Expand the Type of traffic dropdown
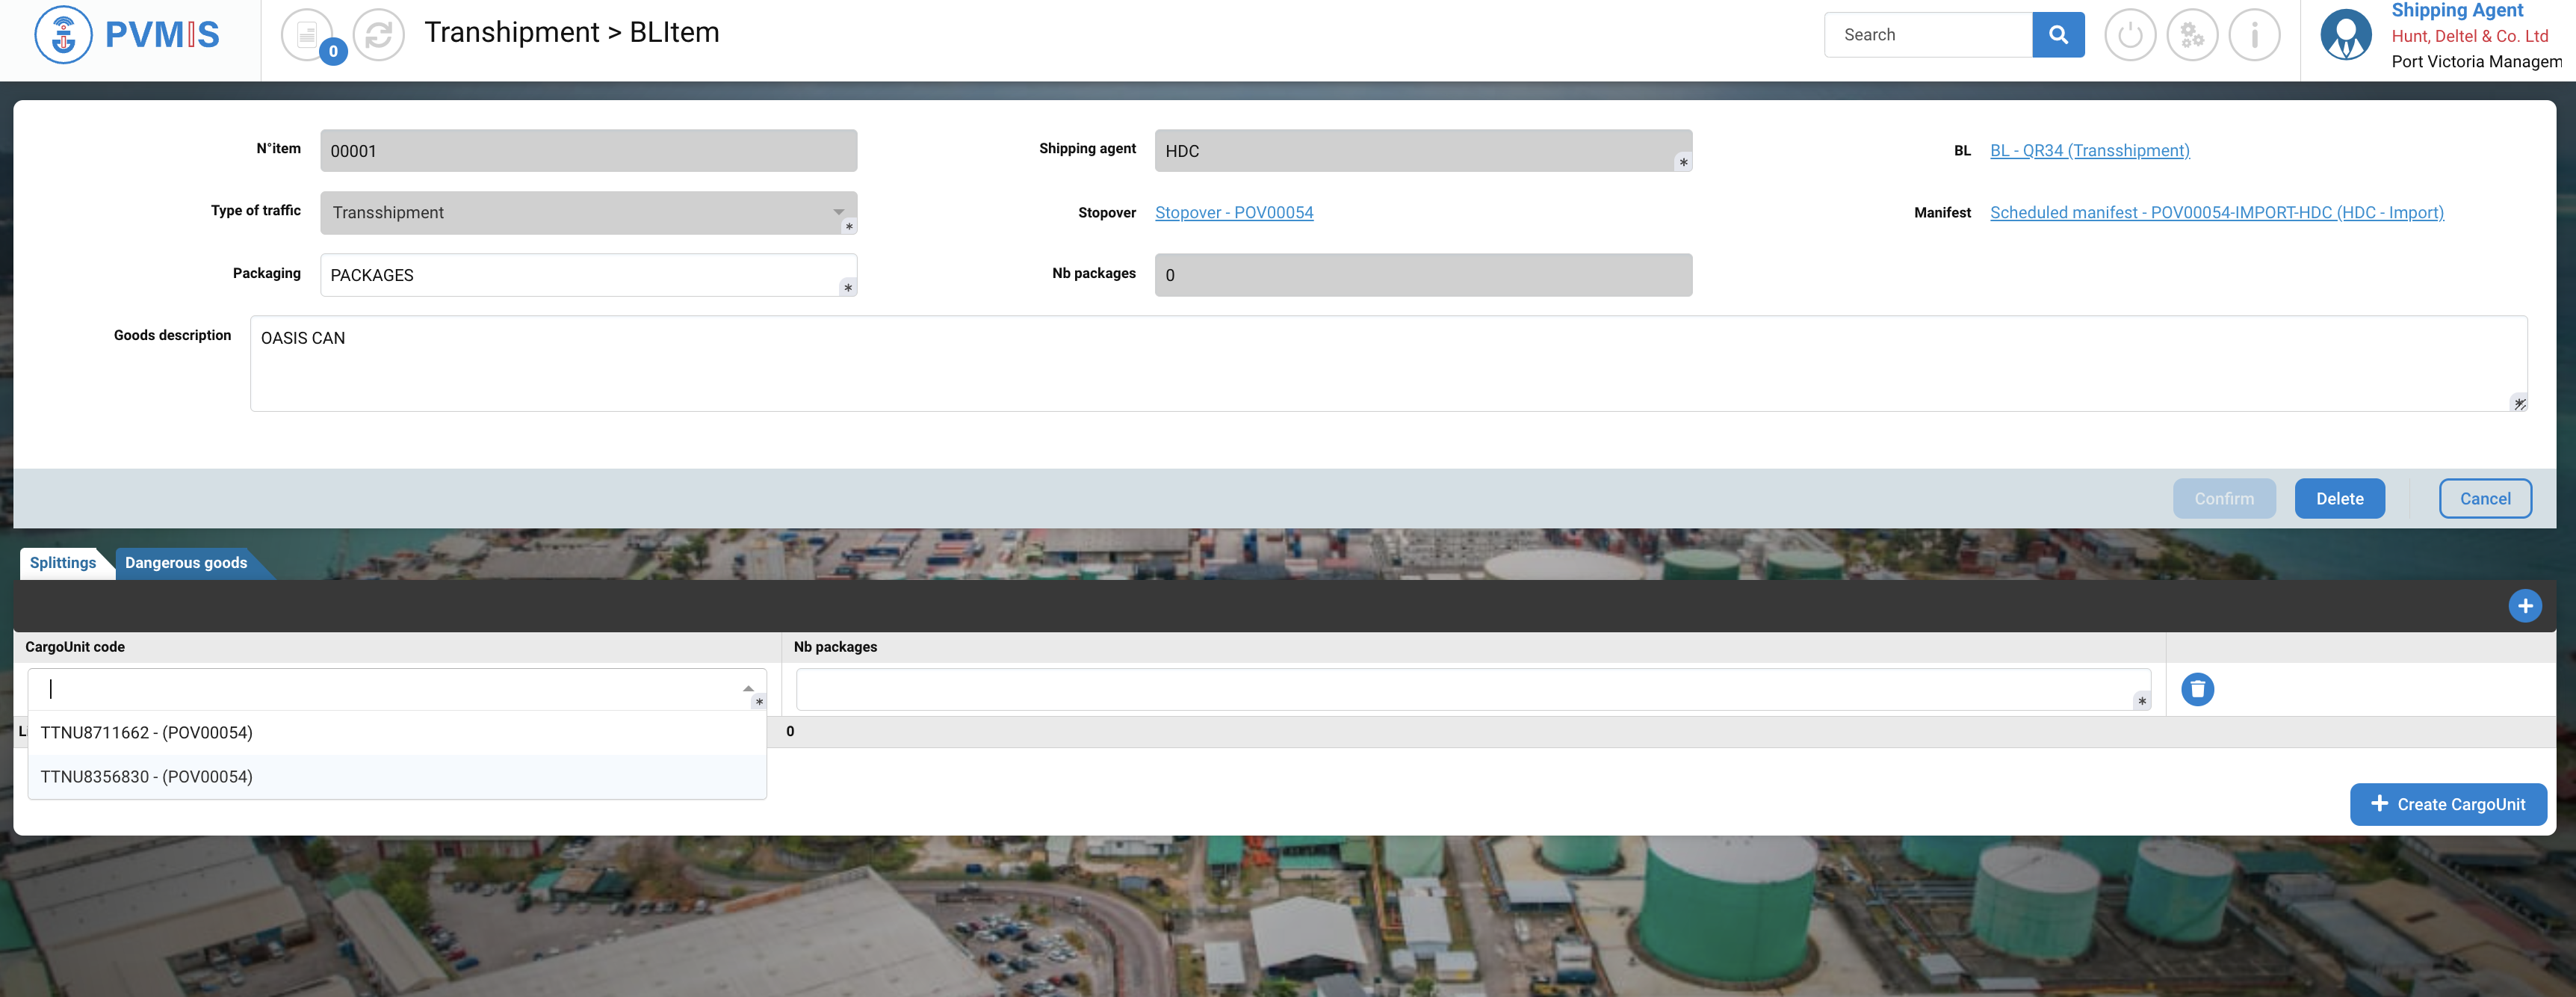The image size is (2576, 997). [x=838, y=212]
